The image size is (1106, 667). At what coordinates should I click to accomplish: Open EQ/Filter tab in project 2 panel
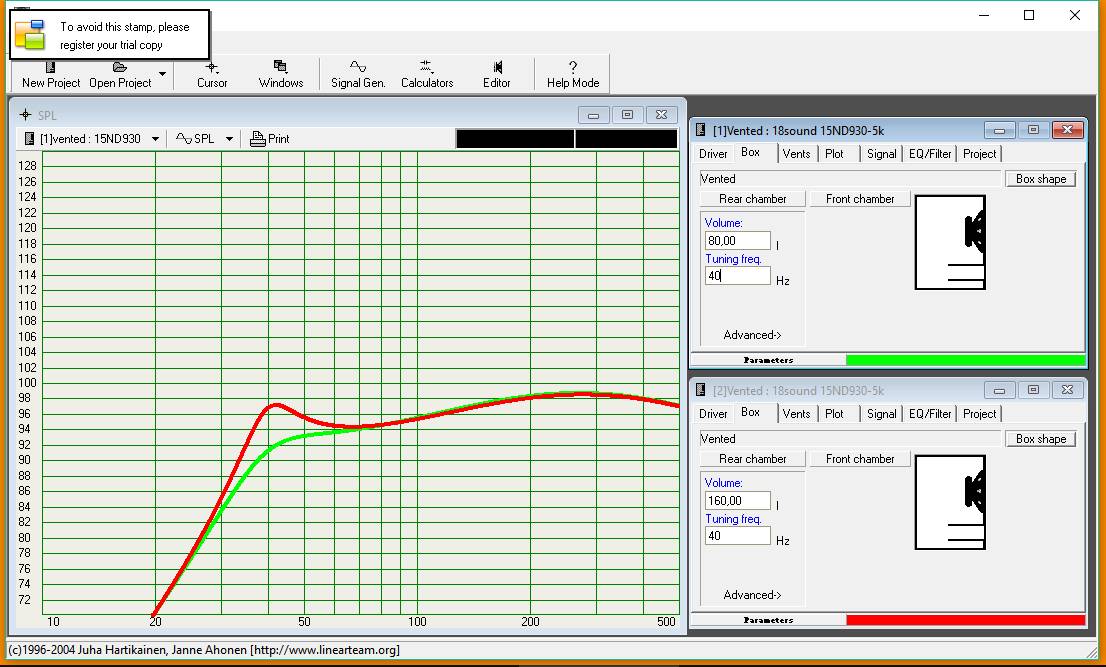(930, 414)
